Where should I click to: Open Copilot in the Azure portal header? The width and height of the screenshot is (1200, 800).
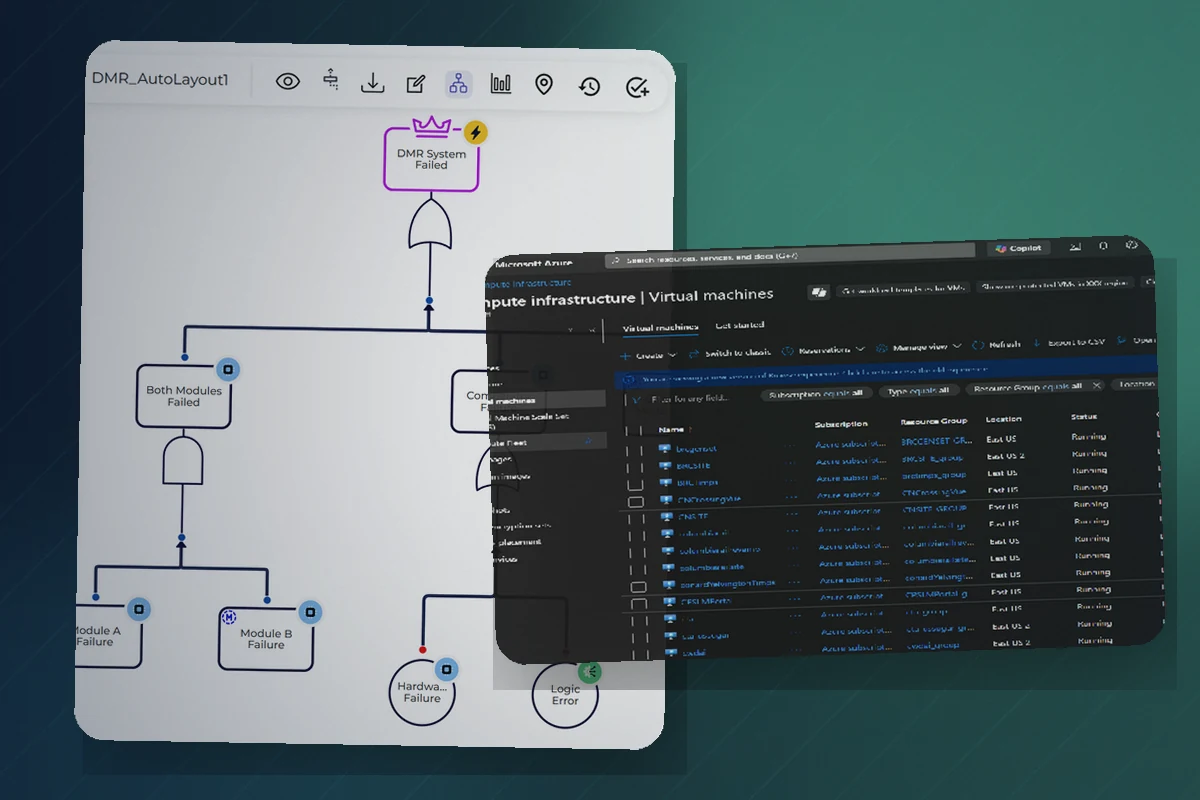pyautogui.click(x=1019, y=248)
